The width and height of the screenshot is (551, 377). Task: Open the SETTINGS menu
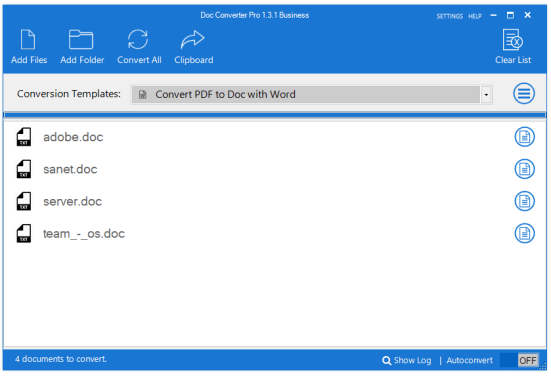point(449,16)
